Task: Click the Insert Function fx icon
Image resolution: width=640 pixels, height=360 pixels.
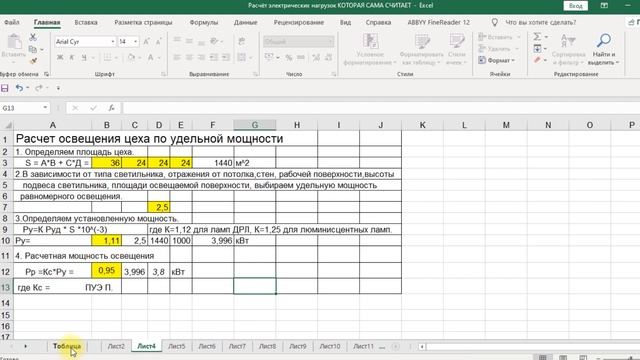Action: [x=111, y=108]
